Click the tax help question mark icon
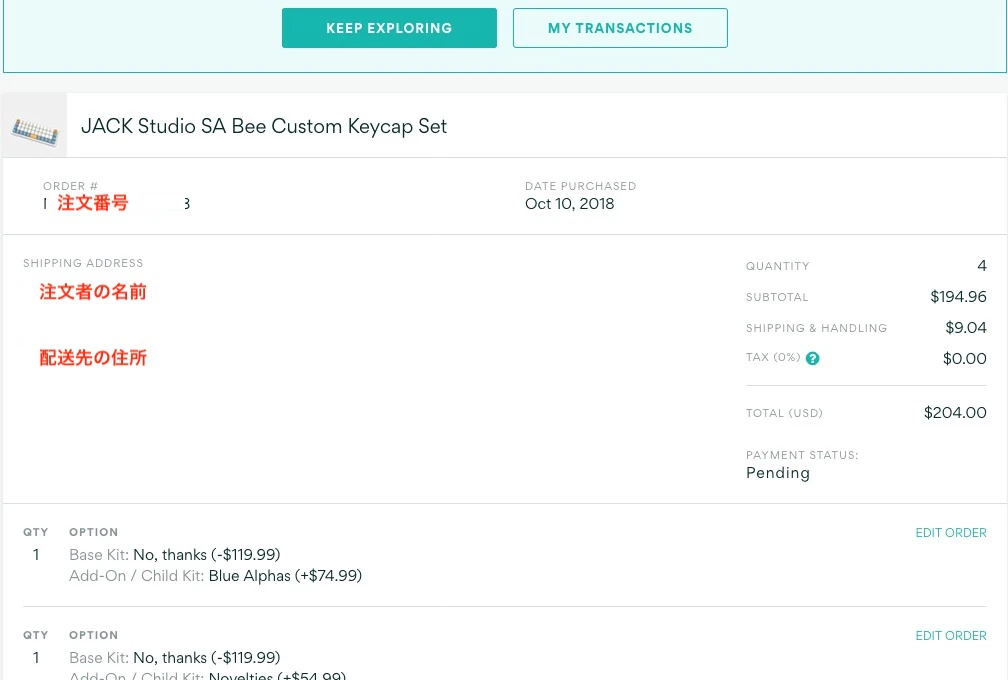The width and height of the screenshot is (1008, 680). [x=813, y=358]
